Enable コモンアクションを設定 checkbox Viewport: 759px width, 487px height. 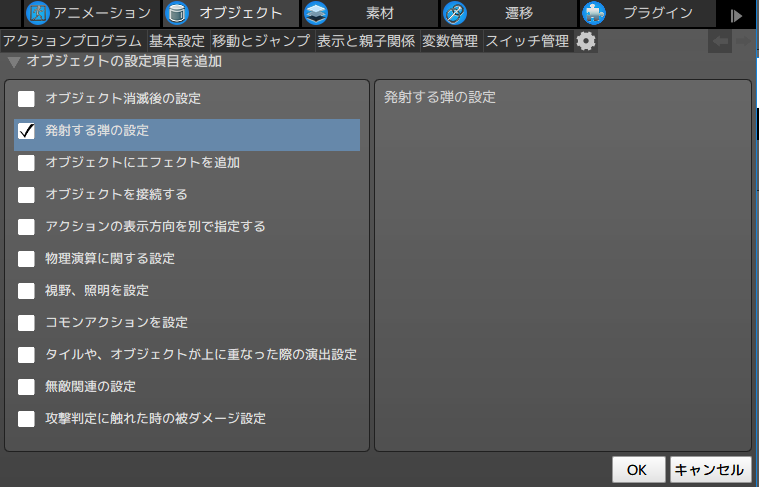click(x=26, y=322)
